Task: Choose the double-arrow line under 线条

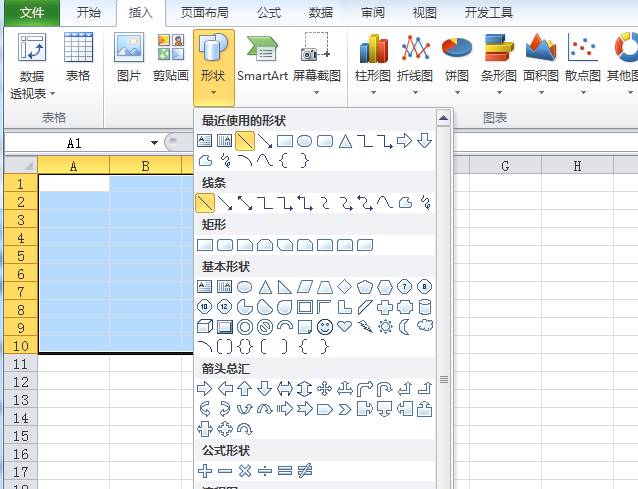Action: click(245, 203)
